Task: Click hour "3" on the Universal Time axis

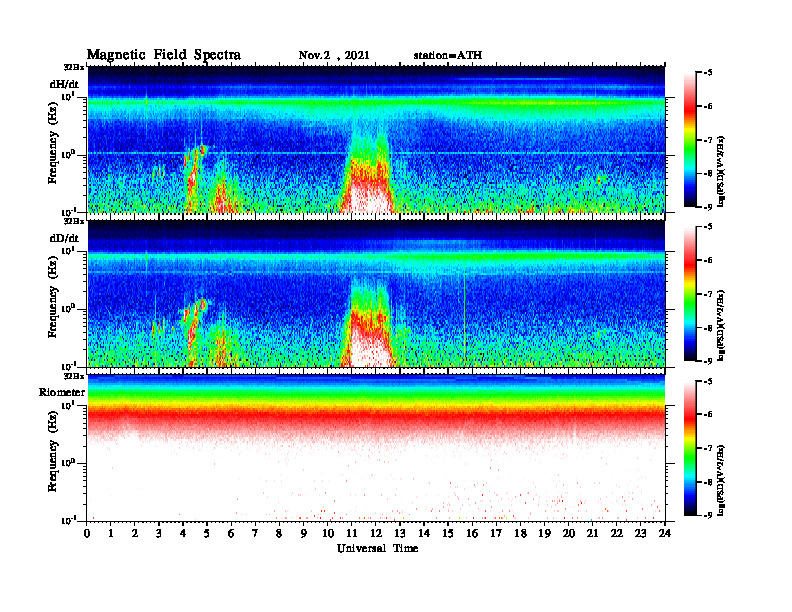Action: point(159,533)
